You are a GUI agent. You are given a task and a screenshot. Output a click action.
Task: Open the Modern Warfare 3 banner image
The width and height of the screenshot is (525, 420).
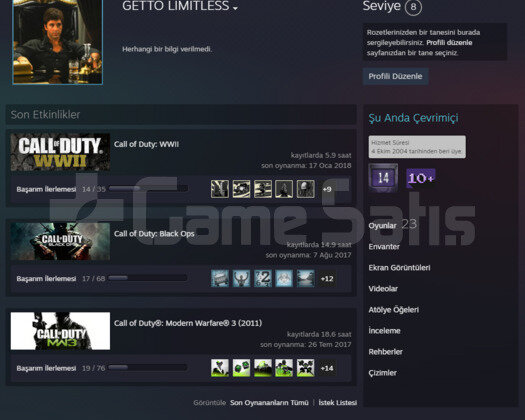(x=60, y=331)
